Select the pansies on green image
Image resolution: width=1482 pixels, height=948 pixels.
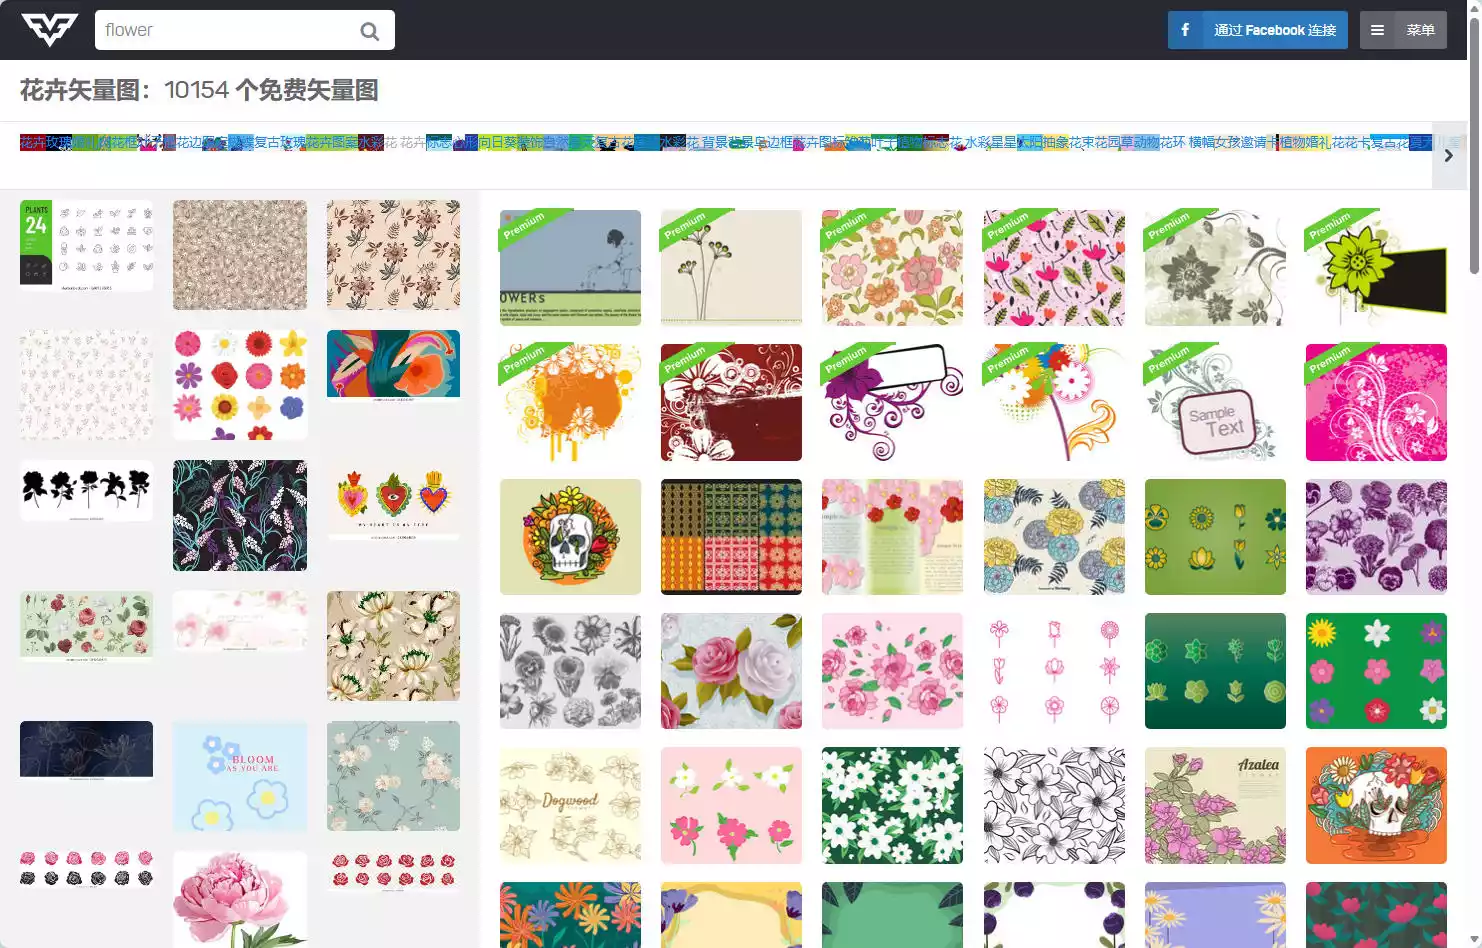click(x=1215, y=537)
